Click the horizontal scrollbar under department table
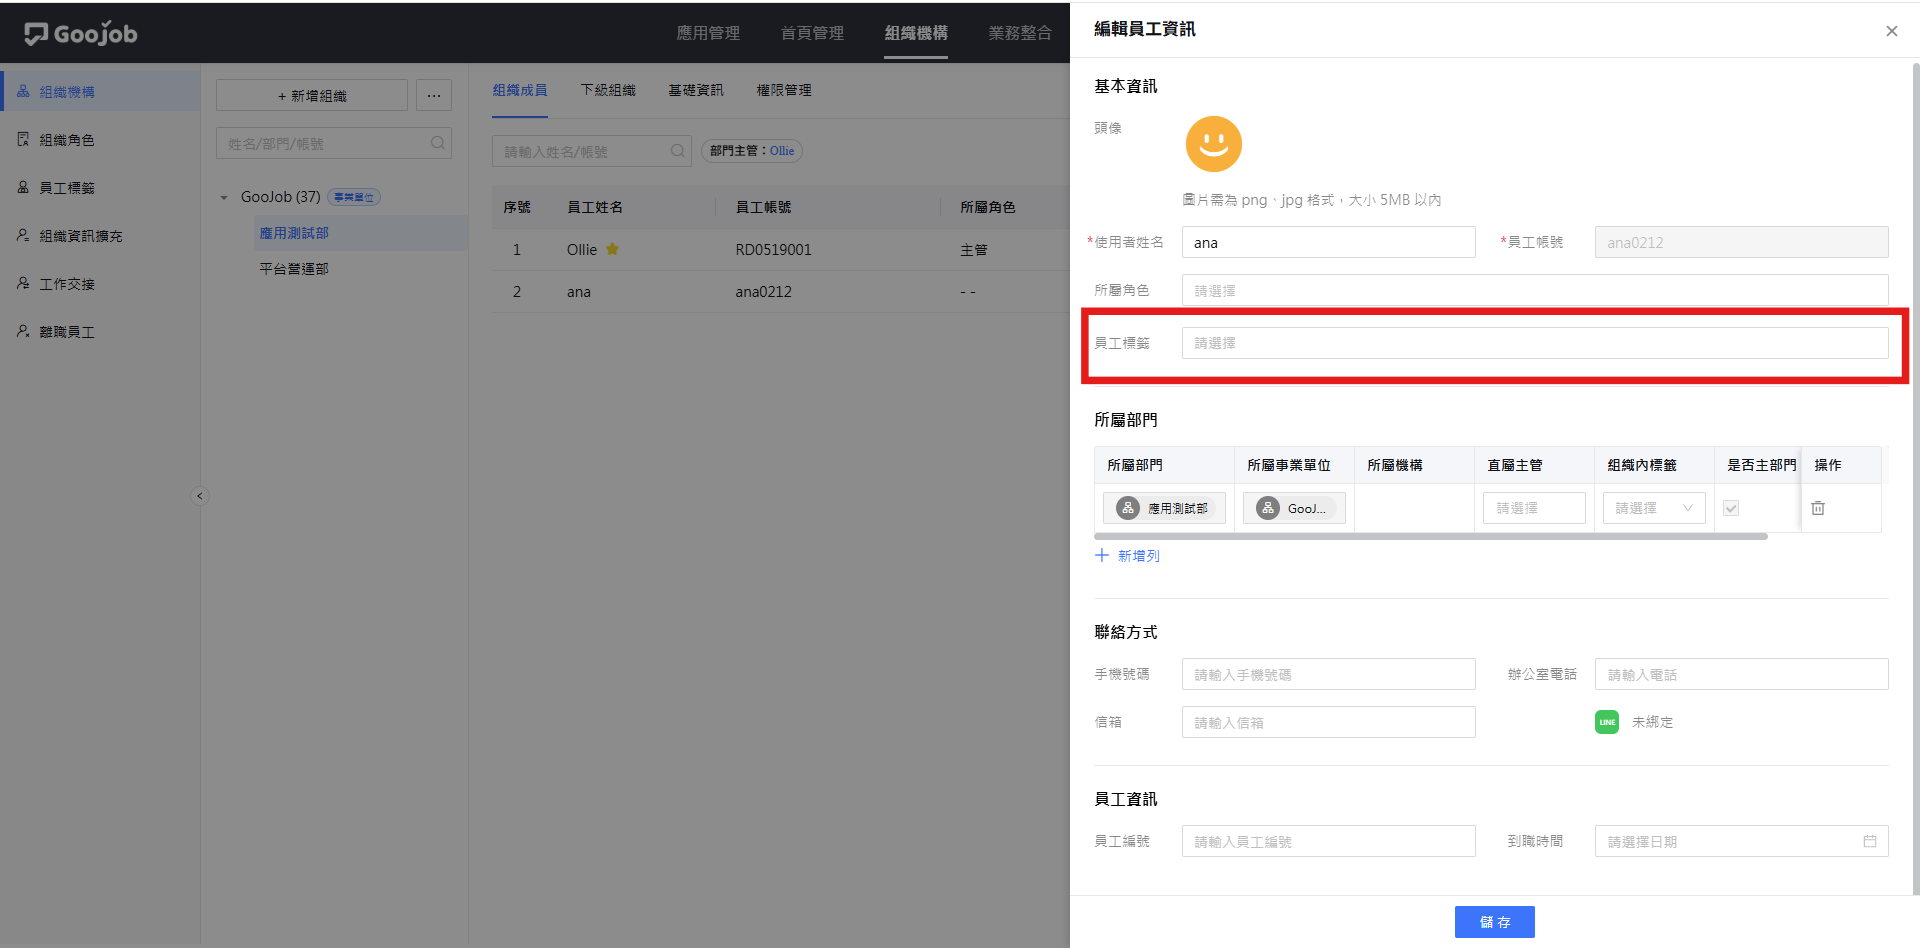Viewport: 1920px width, 948px height. pyautogui.click(x=1430, y=537)
